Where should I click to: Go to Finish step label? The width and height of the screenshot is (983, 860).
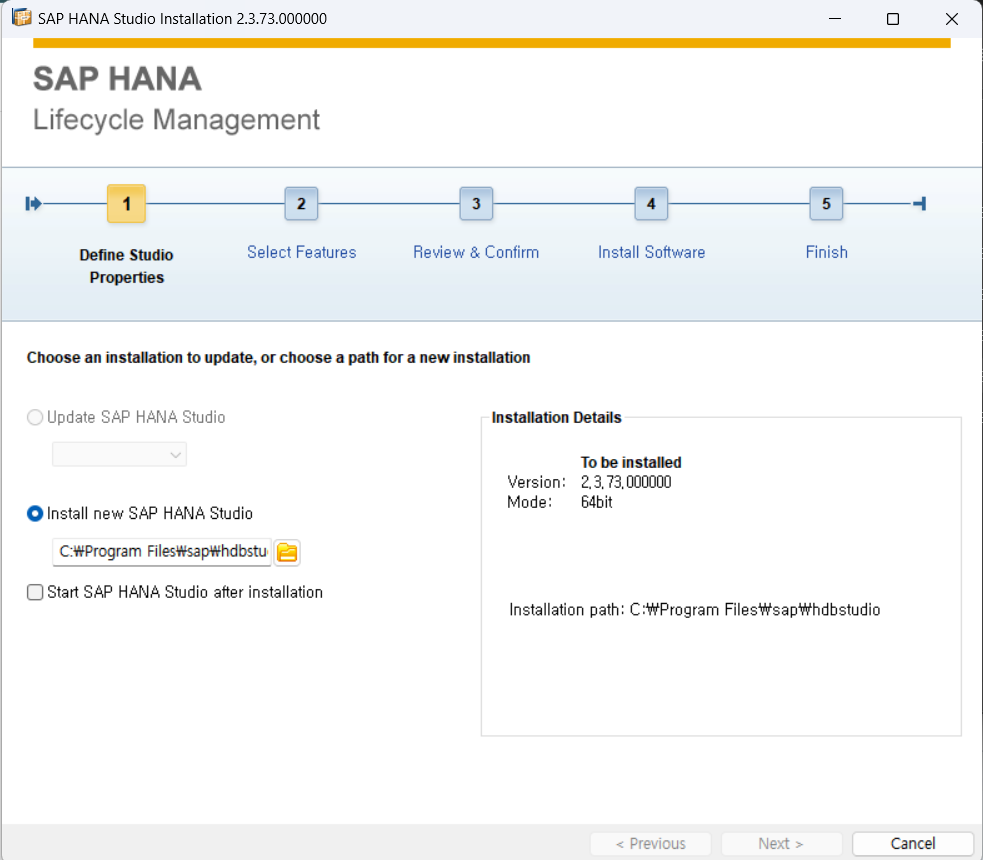click(x=826, y=253)
